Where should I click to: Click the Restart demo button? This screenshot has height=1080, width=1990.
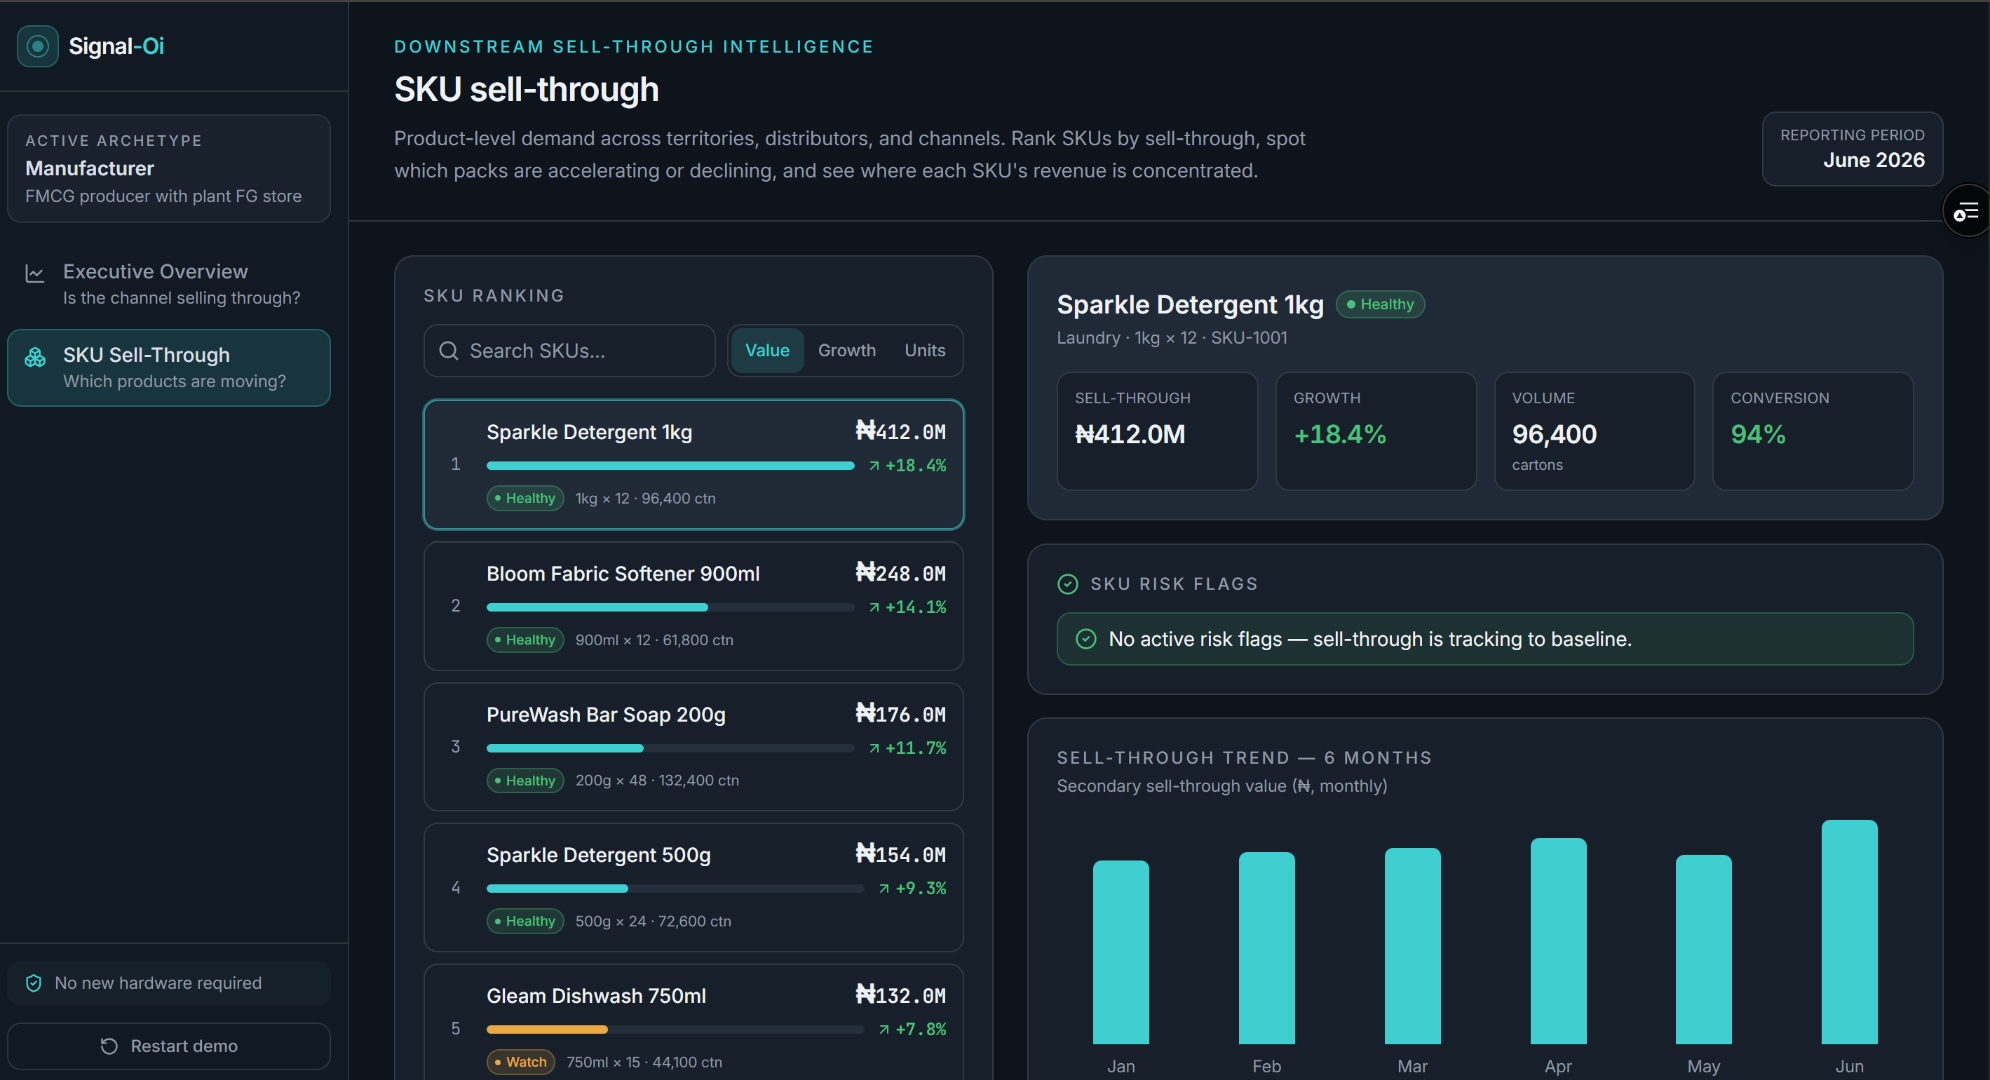[x=169, y=1046]
